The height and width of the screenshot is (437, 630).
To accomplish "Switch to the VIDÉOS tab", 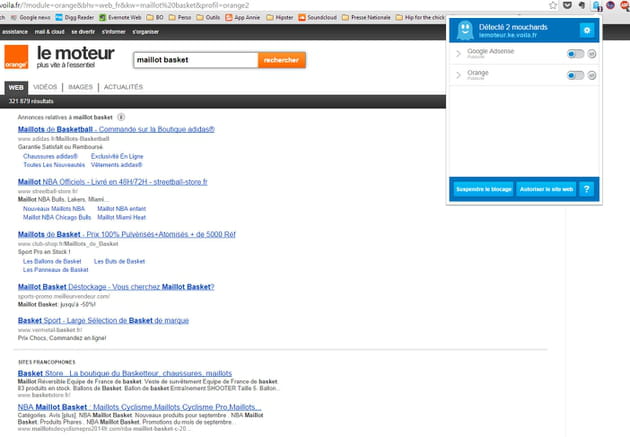I will tap(45, 87).
